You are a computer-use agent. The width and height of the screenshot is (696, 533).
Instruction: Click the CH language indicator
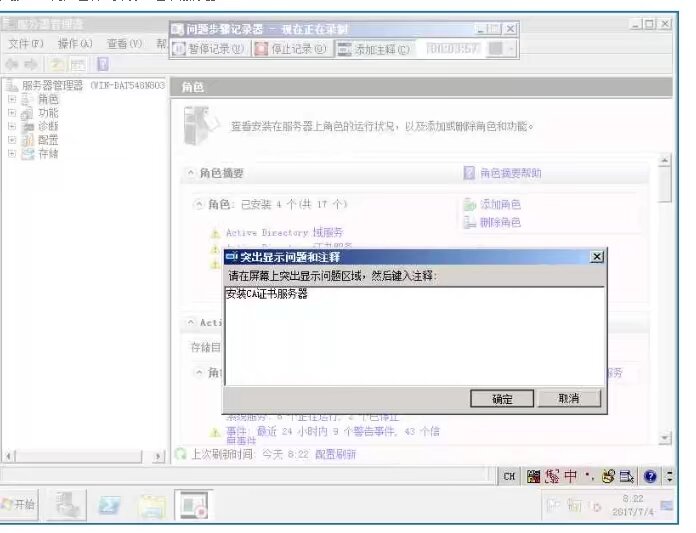point(509,477)
